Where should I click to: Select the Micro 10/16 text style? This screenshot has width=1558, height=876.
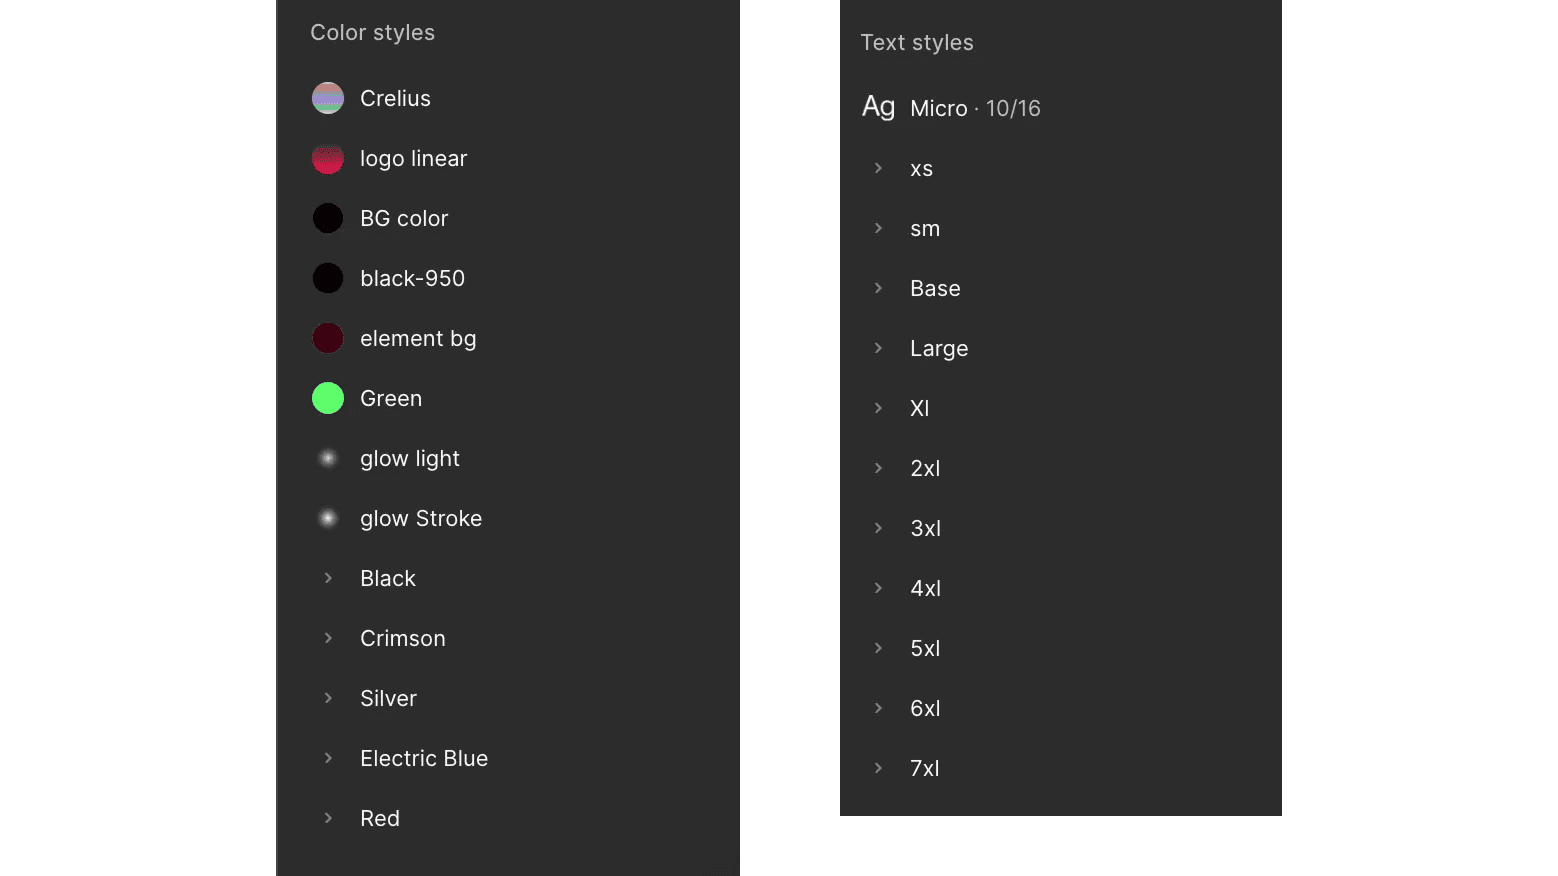[x=975, y=108]
